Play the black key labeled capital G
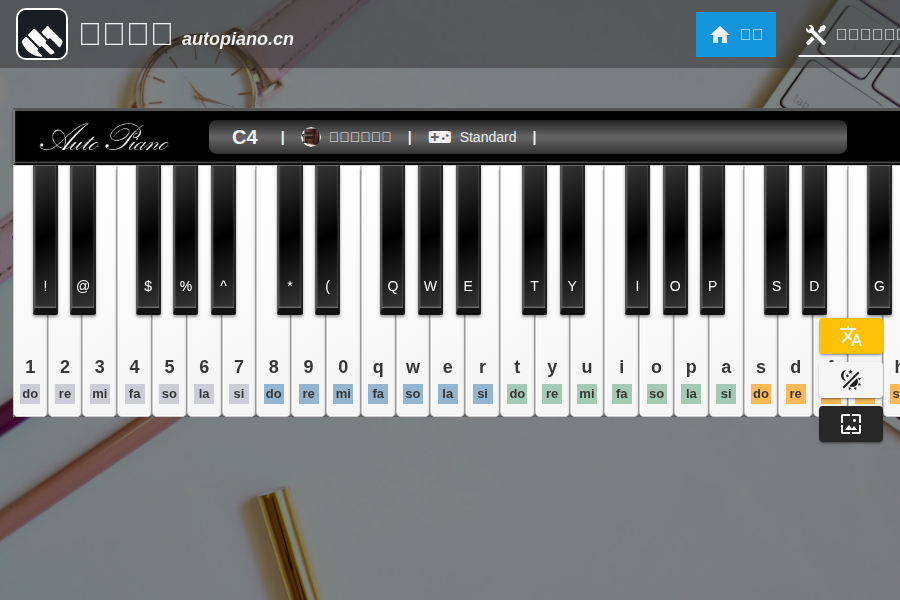The image size is (900, 600). pos(879,239)
